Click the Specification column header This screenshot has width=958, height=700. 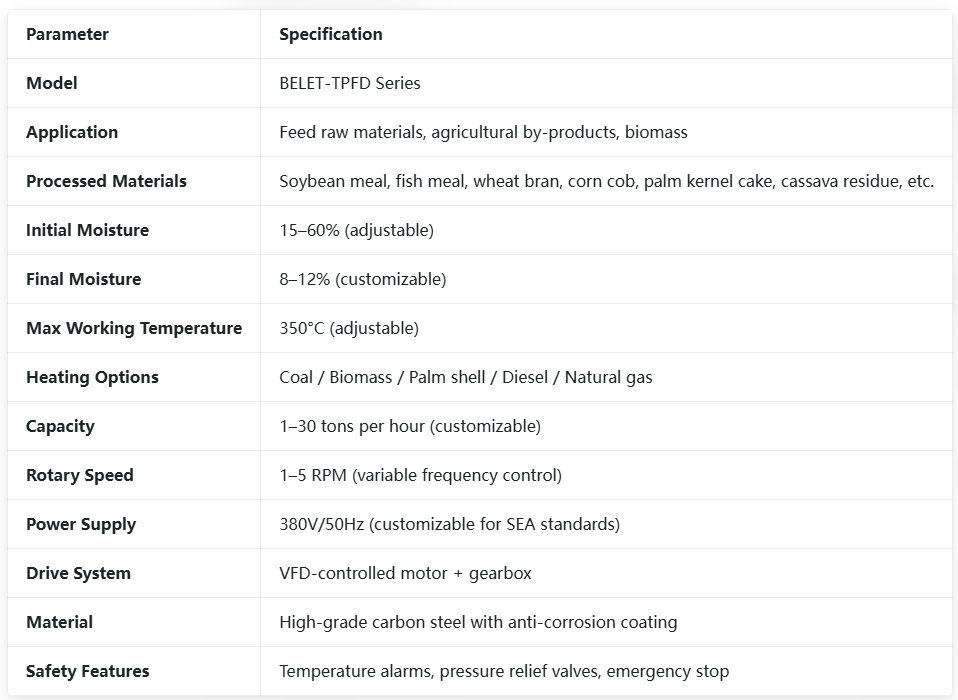[331, 34]
